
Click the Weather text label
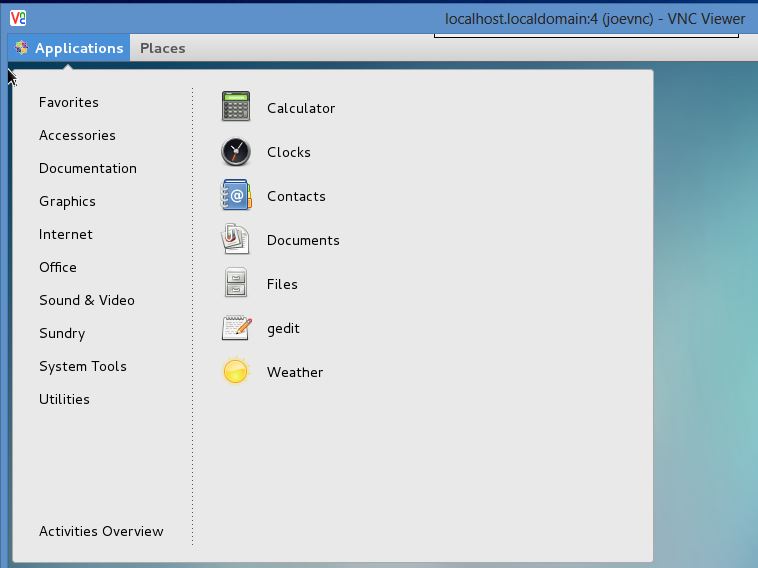295,372
